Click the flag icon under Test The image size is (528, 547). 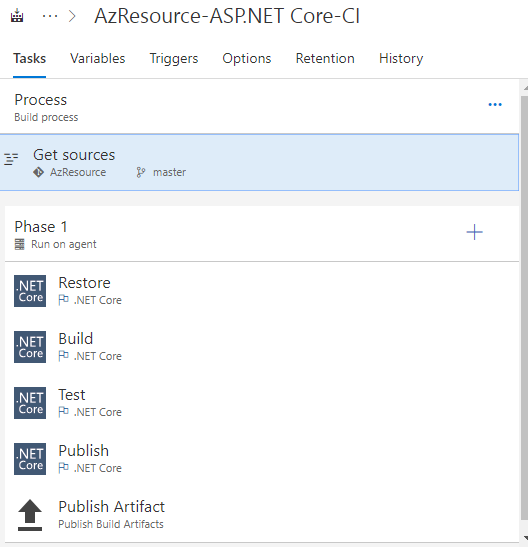coord(63,412)
